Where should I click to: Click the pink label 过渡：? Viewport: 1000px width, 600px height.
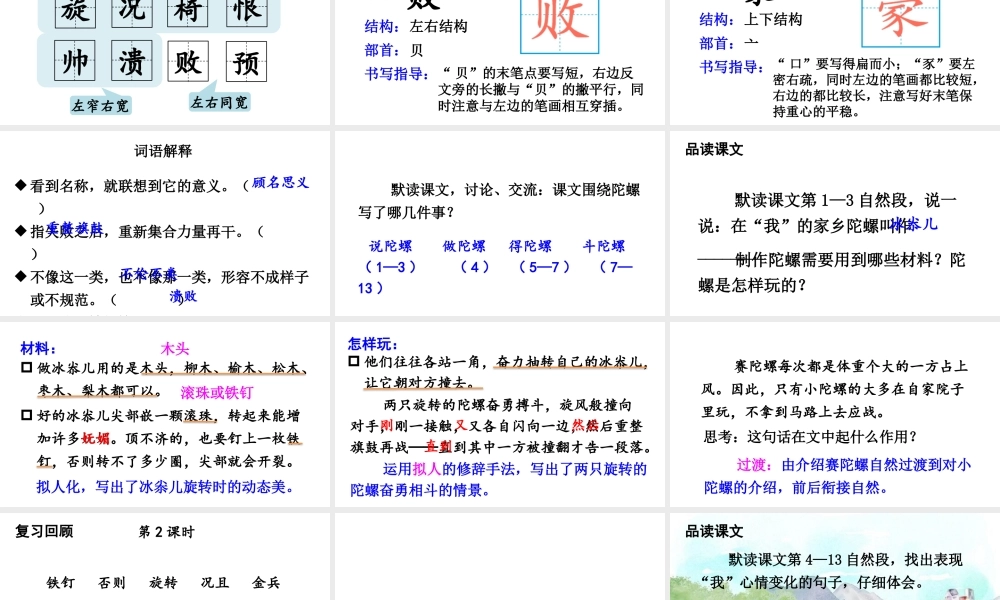754,465
